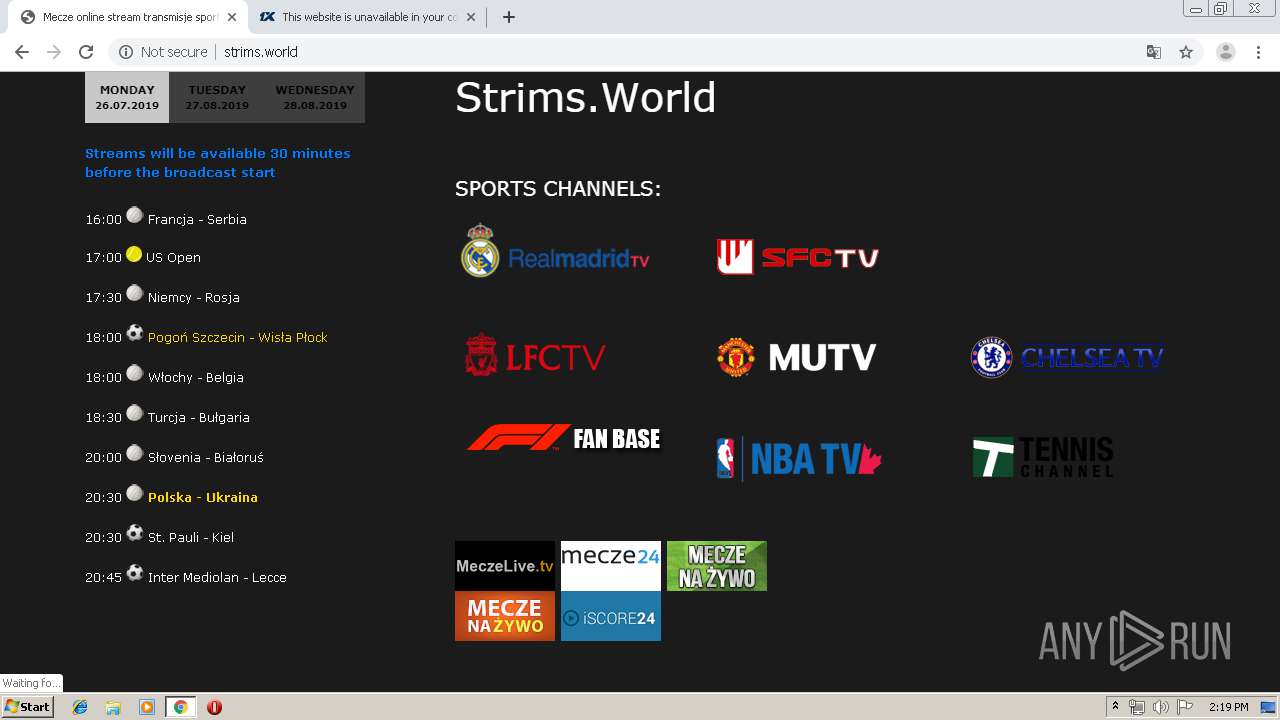The image size is (1280, 720).
Task: Open the MUTV channel logo
Action: [797, 357]
